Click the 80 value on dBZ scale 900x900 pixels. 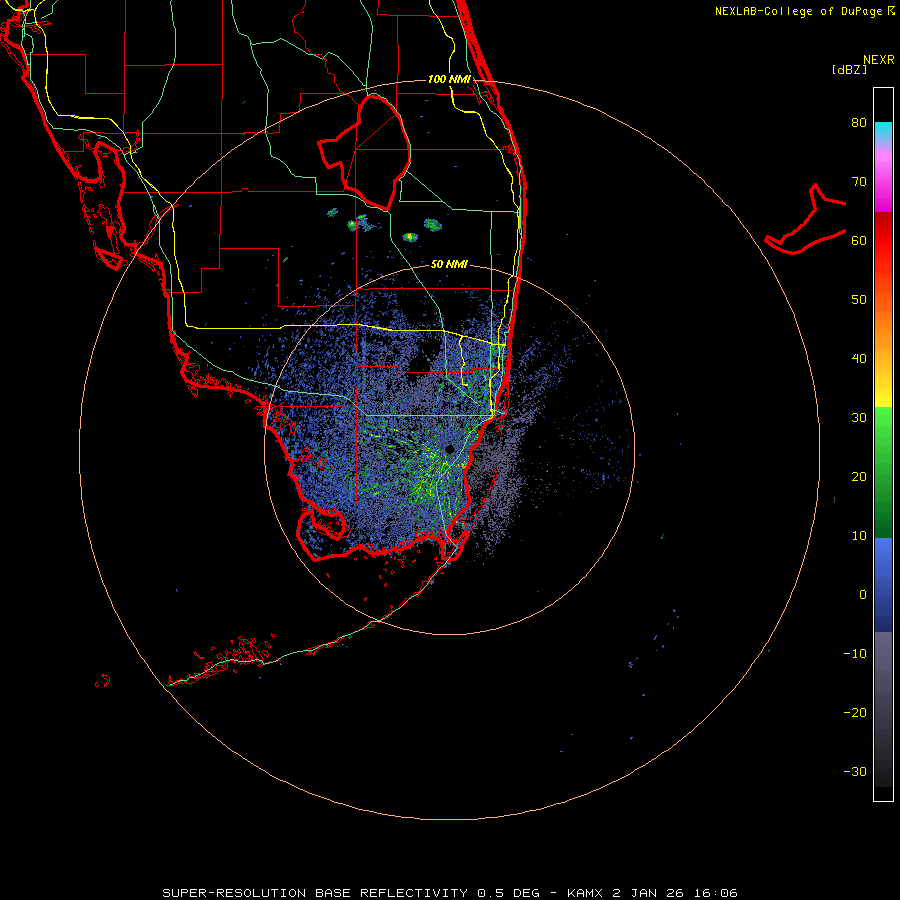pos(859,122)
